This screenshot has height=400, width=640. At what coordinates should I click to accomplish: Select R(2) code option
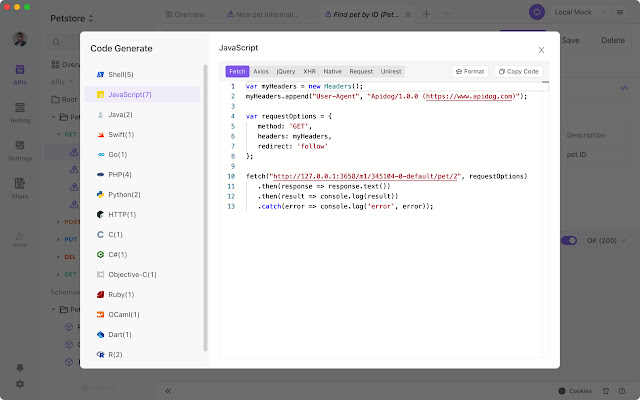142,354
